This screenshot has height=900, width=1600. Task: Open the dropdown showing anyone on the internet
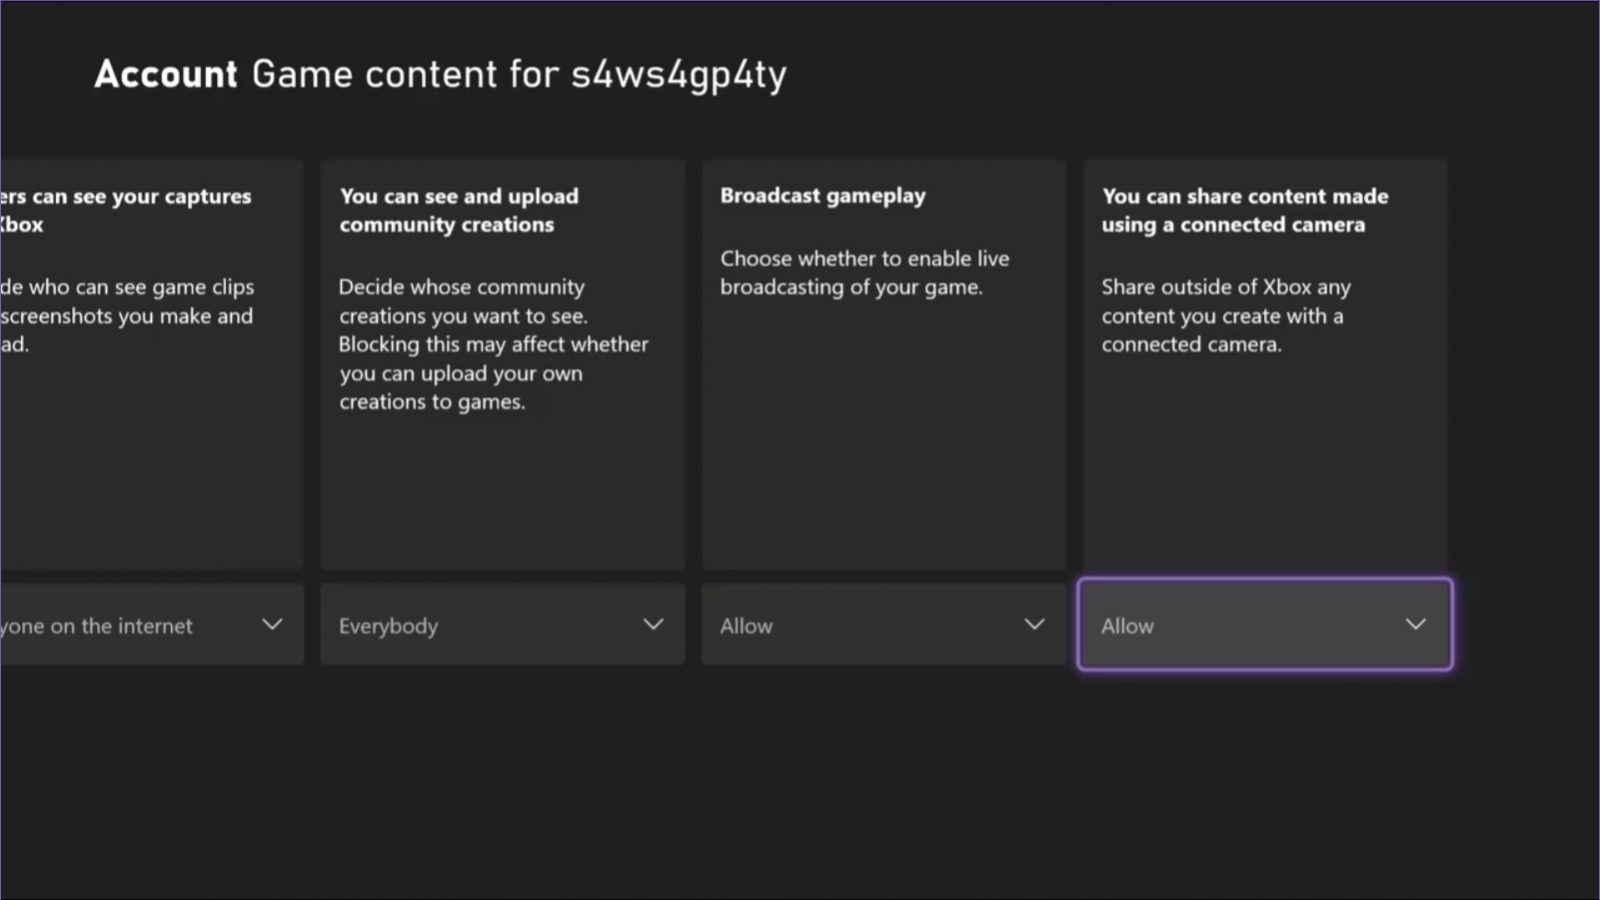[x=150, y=624]
